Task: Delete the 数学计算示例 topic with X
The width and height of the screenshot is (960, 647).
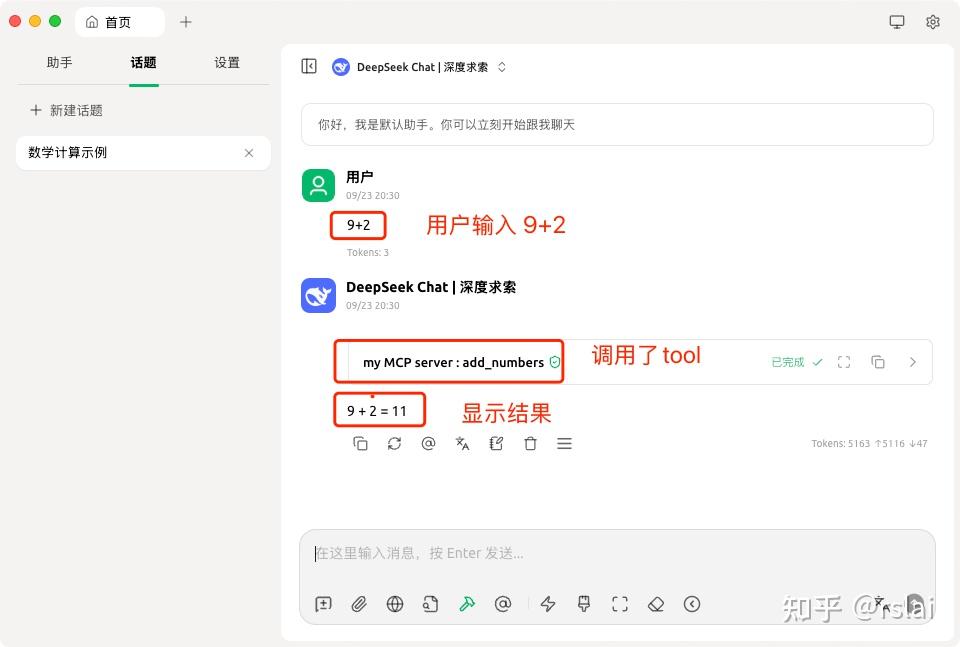Action: point(249,153)
